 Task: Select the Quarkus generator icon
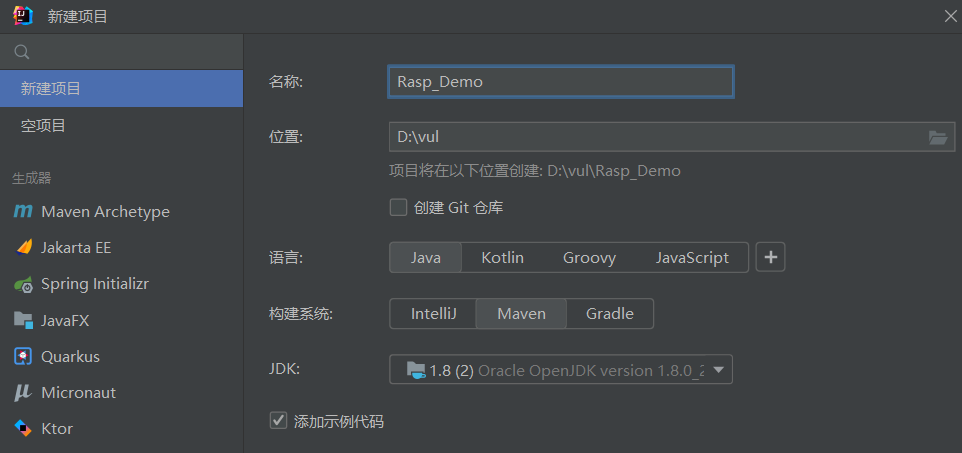point(23,357)
